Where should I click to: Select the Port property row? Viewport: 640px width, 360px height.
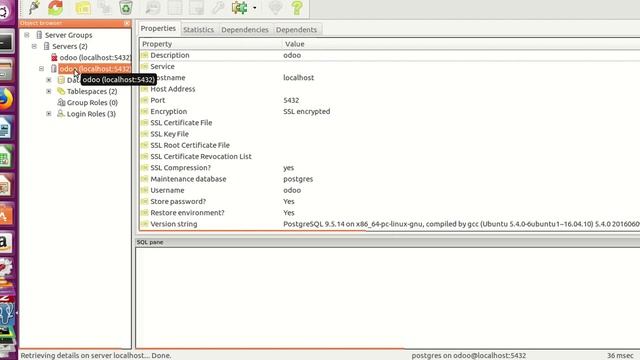[390, 100]
